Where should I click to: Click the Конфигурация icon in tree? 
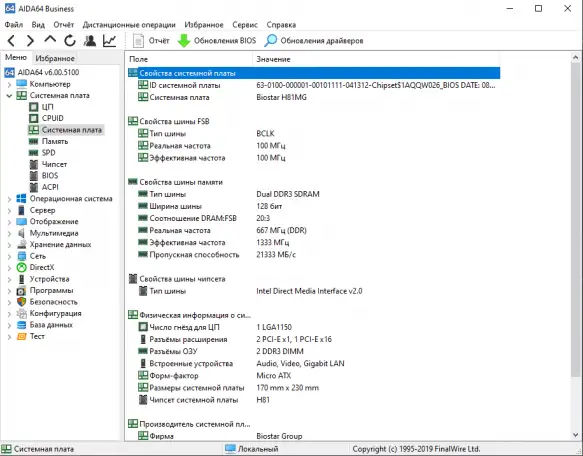(22, 314)
